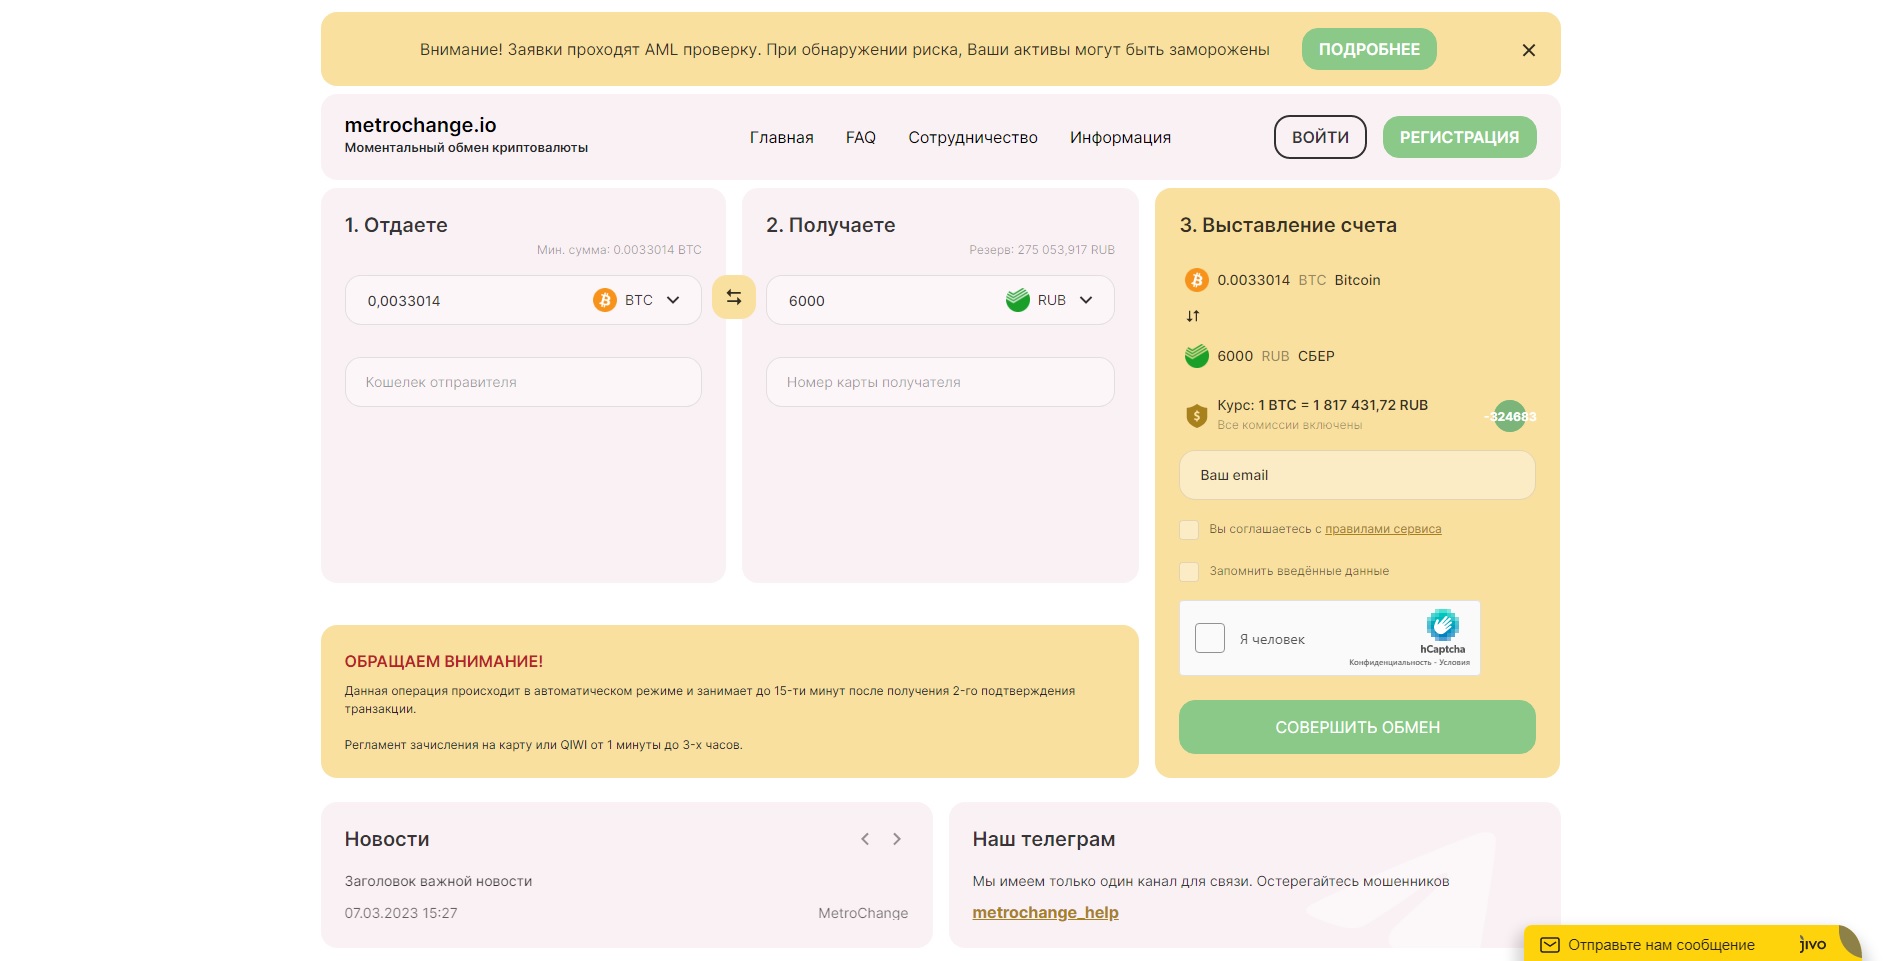
Task: Check the agree to service rules checkbox
Action: click(1189, 529)
